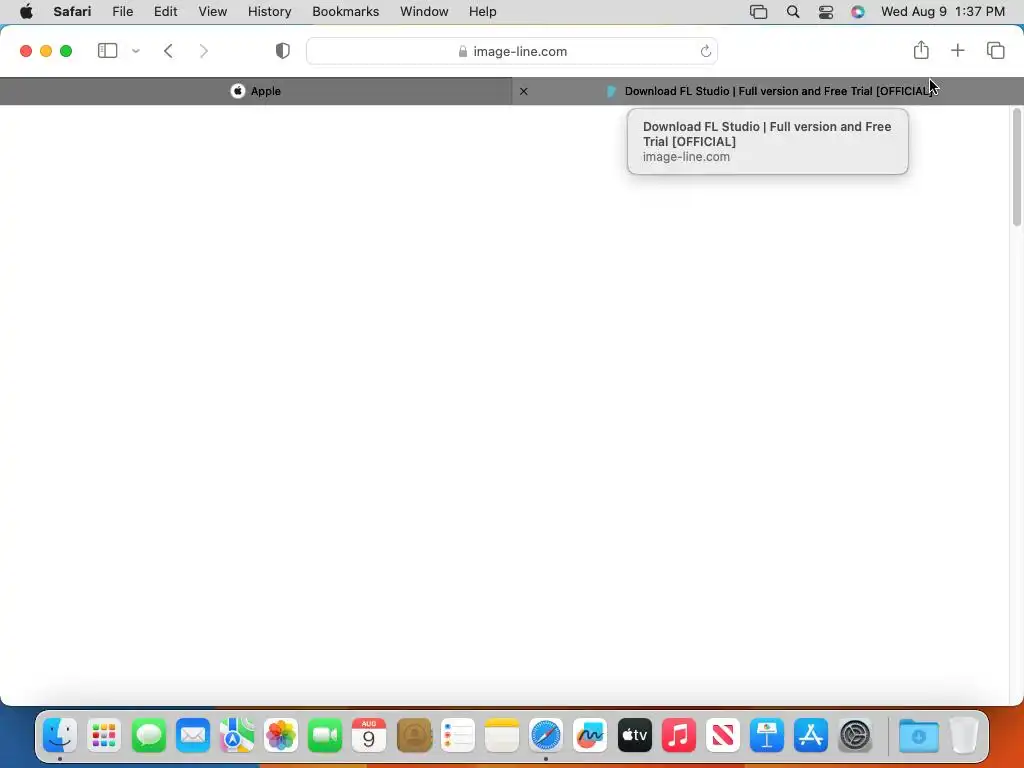Open News from the Dock
Viewport: 1024px width, 768px height.
[723, 735]
